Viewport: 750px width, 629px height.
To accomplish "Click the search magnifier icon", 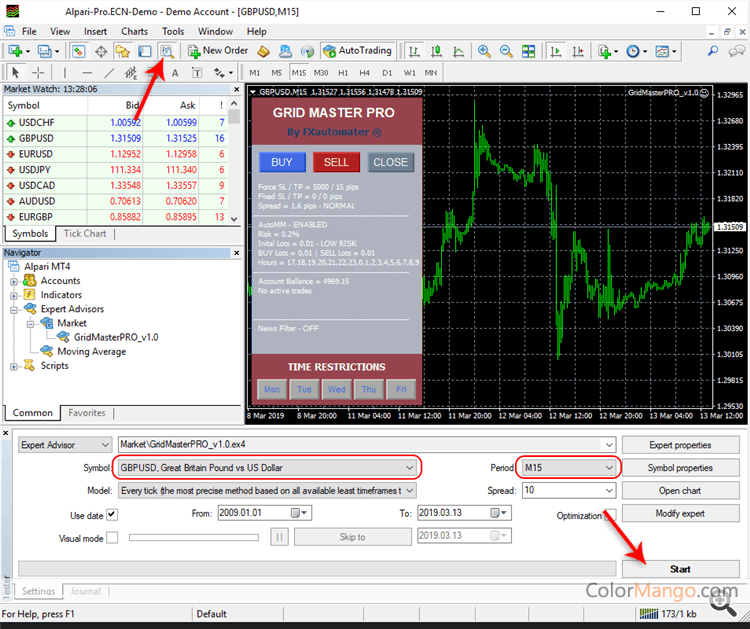I will point(713,51).
